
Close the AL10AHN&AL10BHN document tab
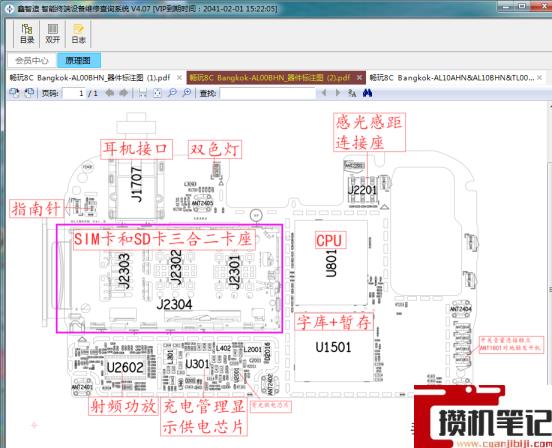tap(539, 78)
